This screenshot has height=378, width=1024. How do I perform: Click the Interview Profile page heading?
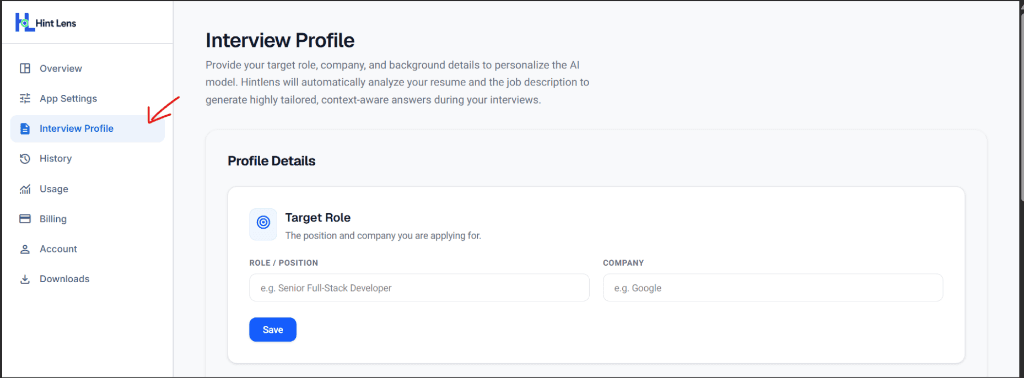[x=280, y=40]
